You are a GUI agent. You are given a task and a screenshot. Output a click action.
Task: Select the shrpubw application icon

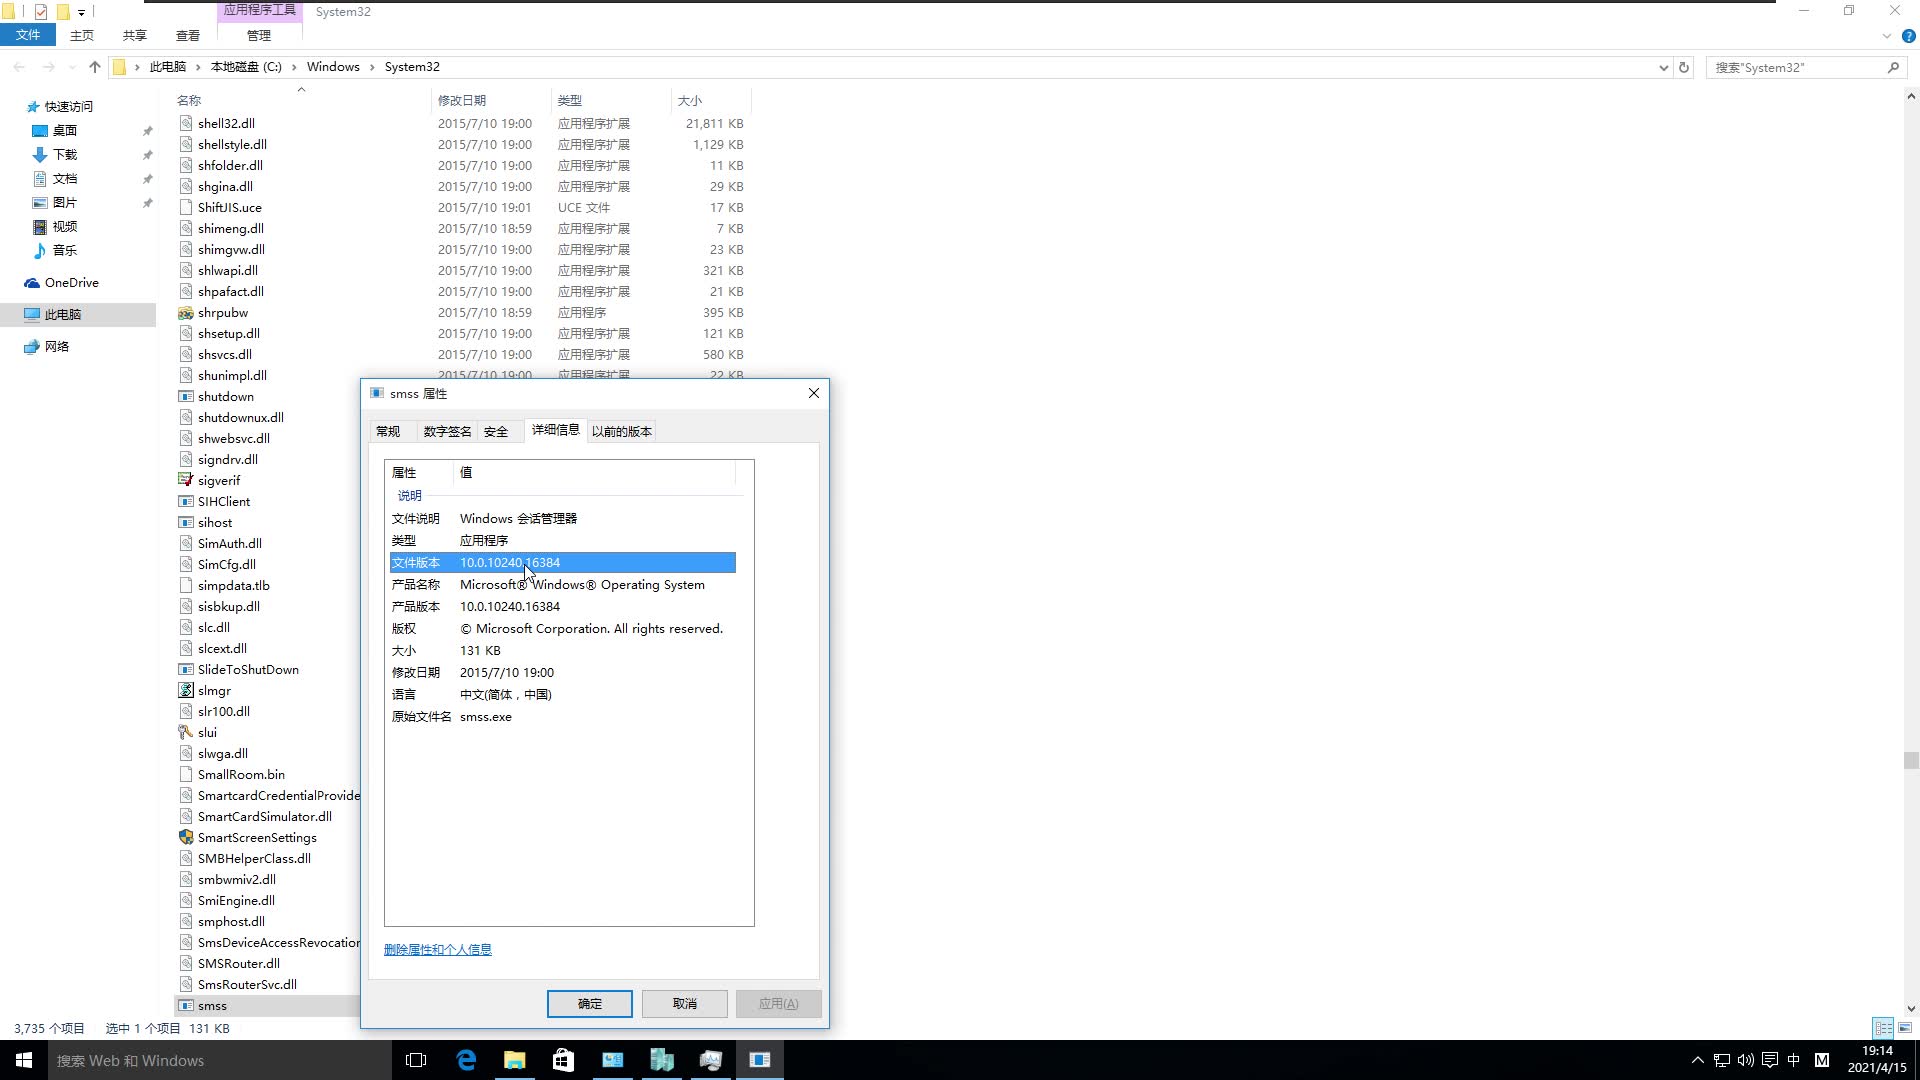click(186, 313)
